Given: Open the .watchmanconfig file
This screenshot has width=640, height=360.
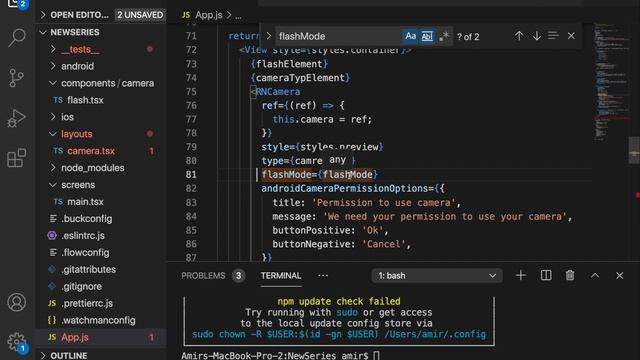Looking at the screenshot, I should [x=102, y=320].
